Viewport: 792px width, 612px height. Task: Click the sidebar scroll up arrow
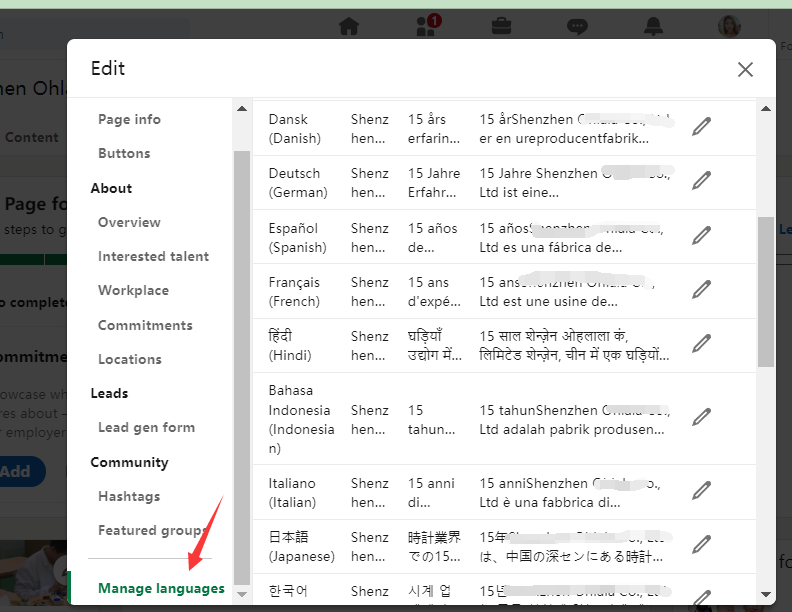point(242,109)
